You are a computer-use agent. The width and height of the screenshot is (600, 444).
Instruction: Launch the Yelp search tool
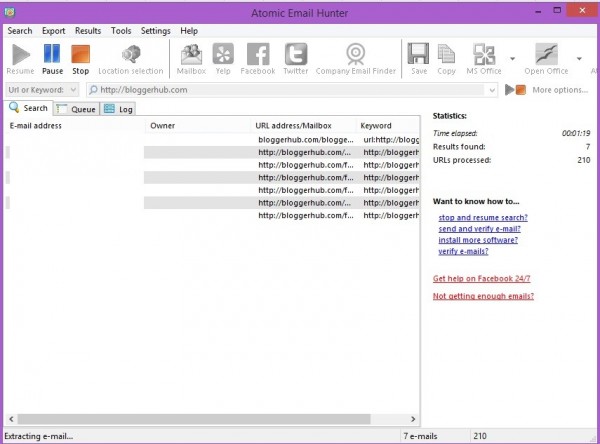pos(223,59)
